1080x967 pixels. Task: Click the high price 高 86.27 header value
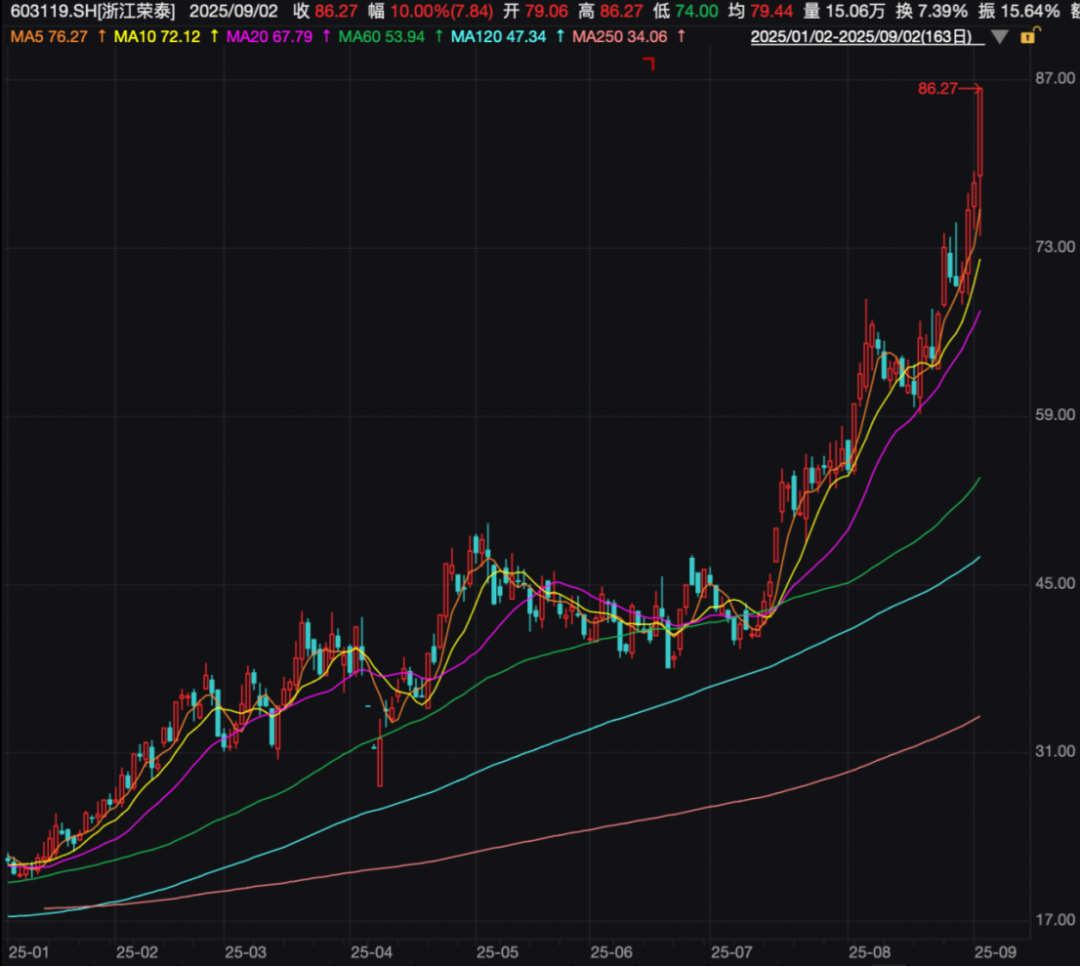[610, 12]
